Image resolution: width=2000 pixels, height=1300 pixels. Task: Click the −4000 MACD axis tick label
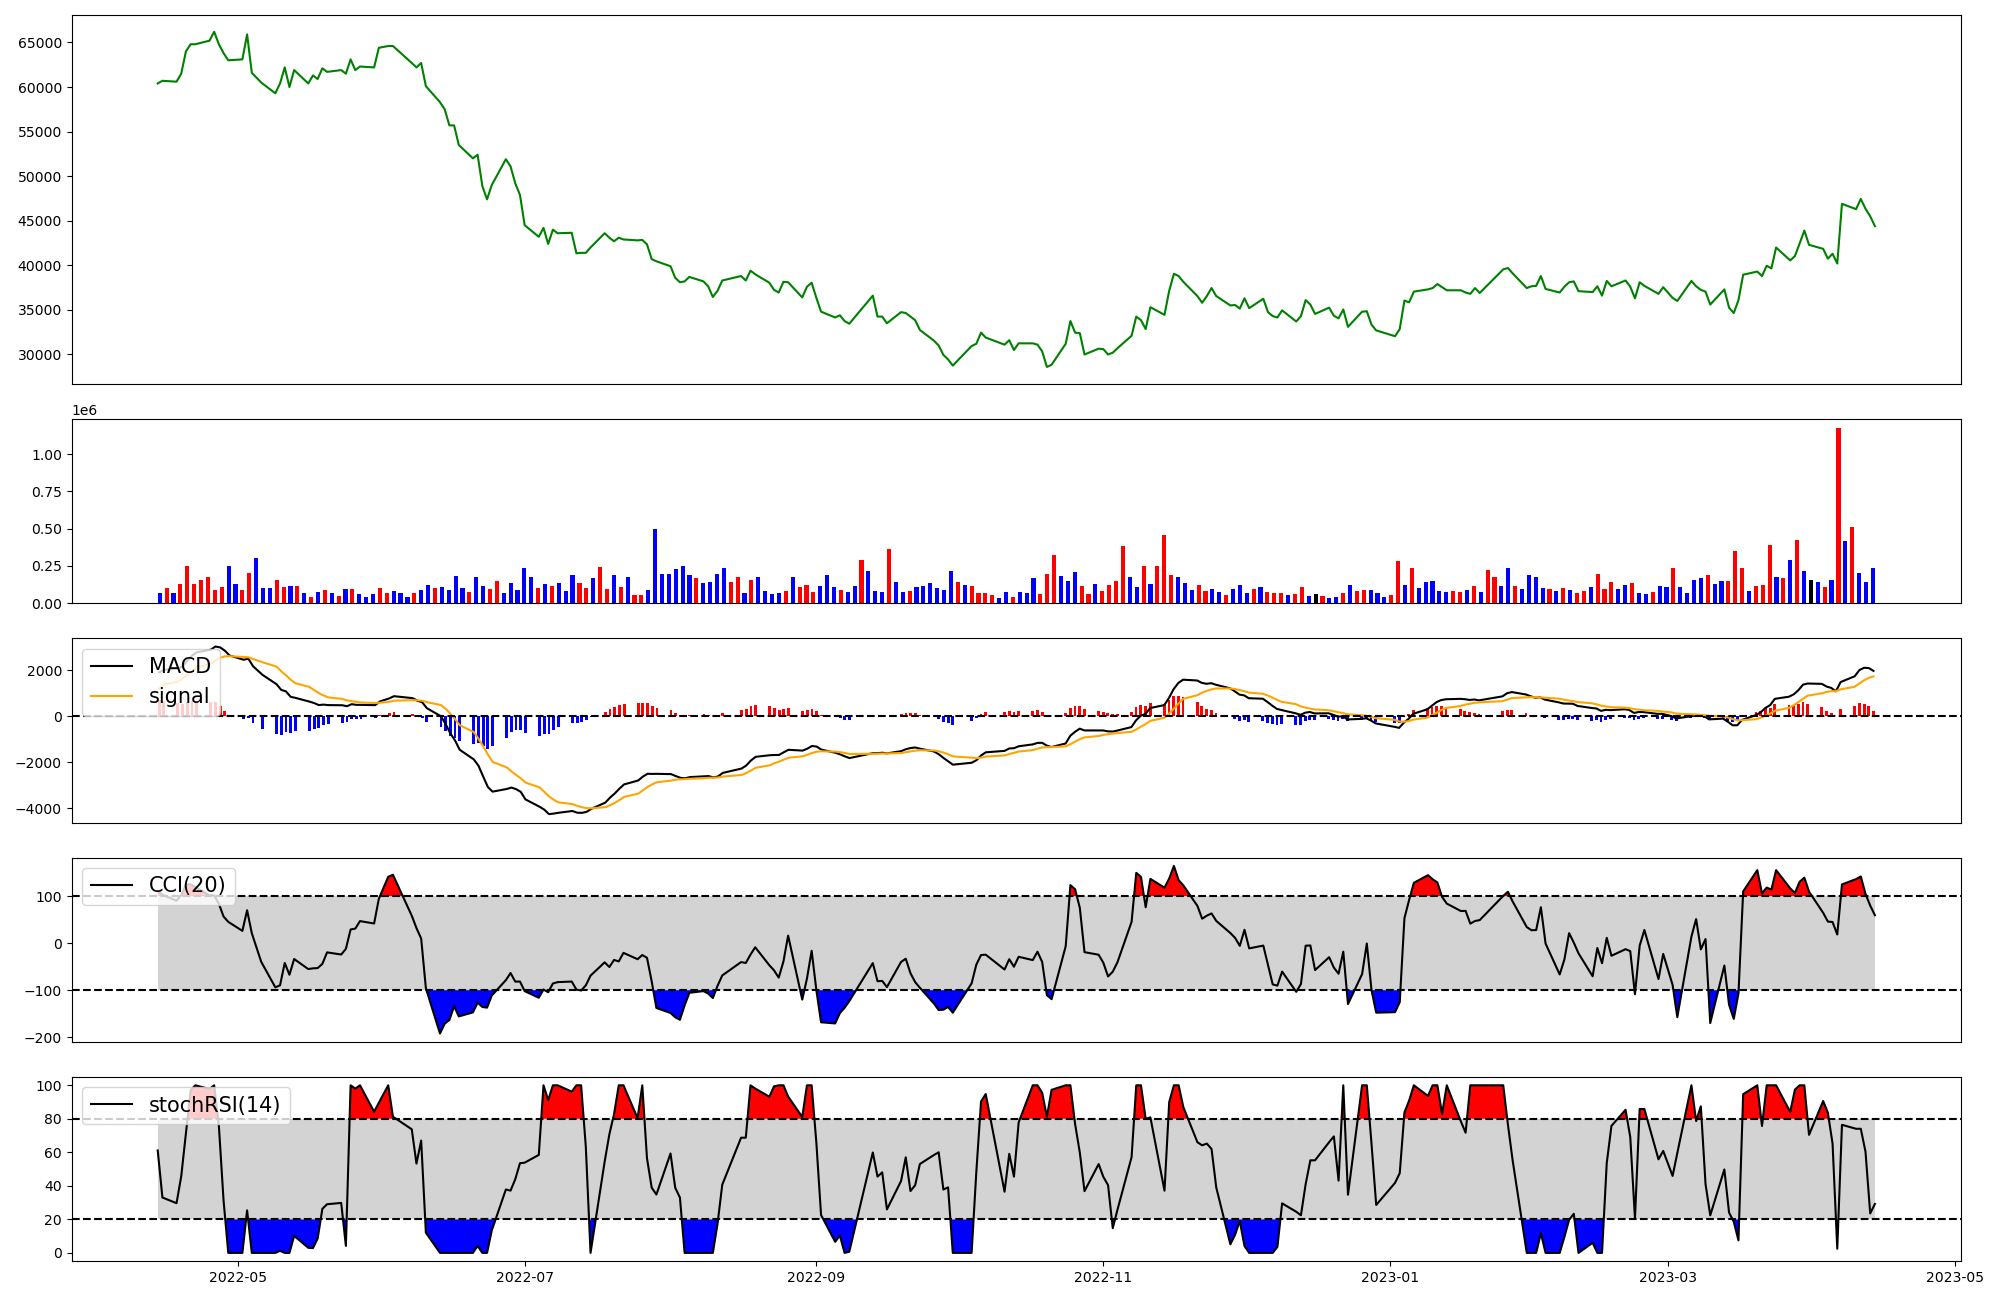37,809
